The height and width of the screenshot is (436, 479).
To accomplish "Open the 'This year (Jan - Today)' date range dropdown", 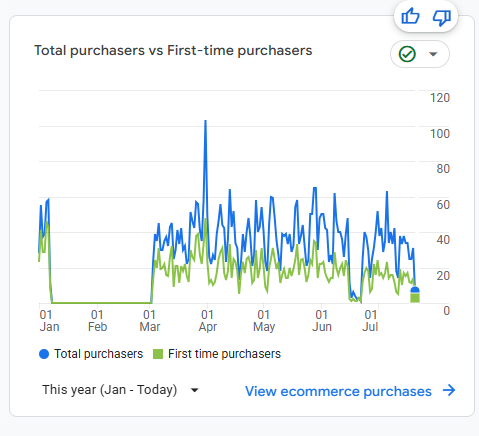I will pyautogui.click(x=120, y=390).
